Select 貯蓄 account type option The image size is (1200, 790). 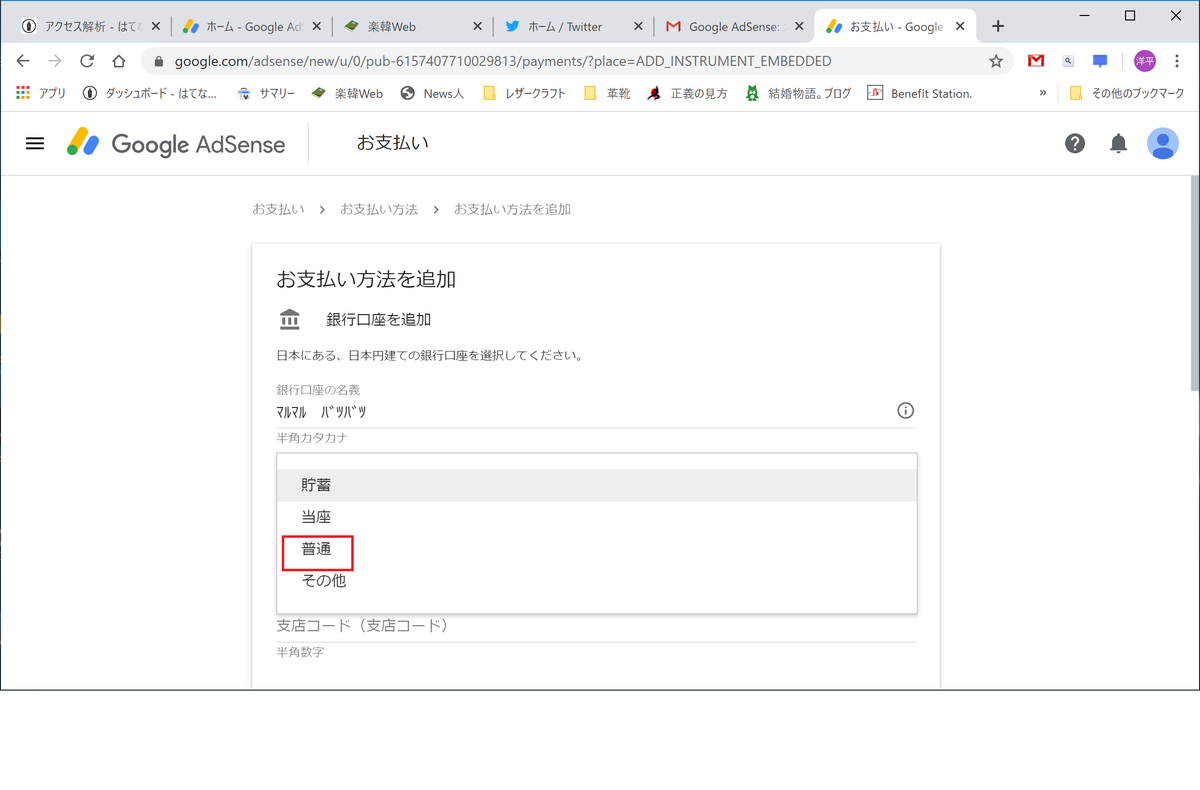[x=597, y=485]
